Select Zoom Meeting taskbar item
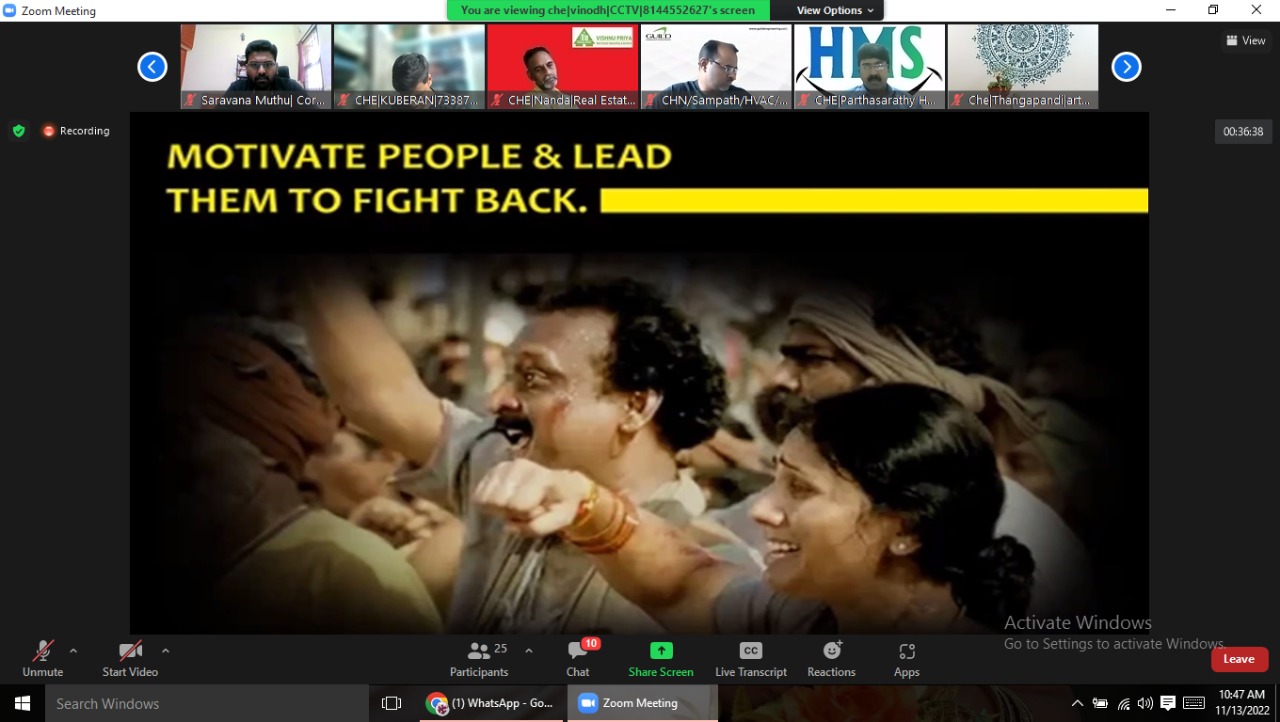Image resolution: width=1280 pixels, height=722 pixels. [x=641, y=703]
